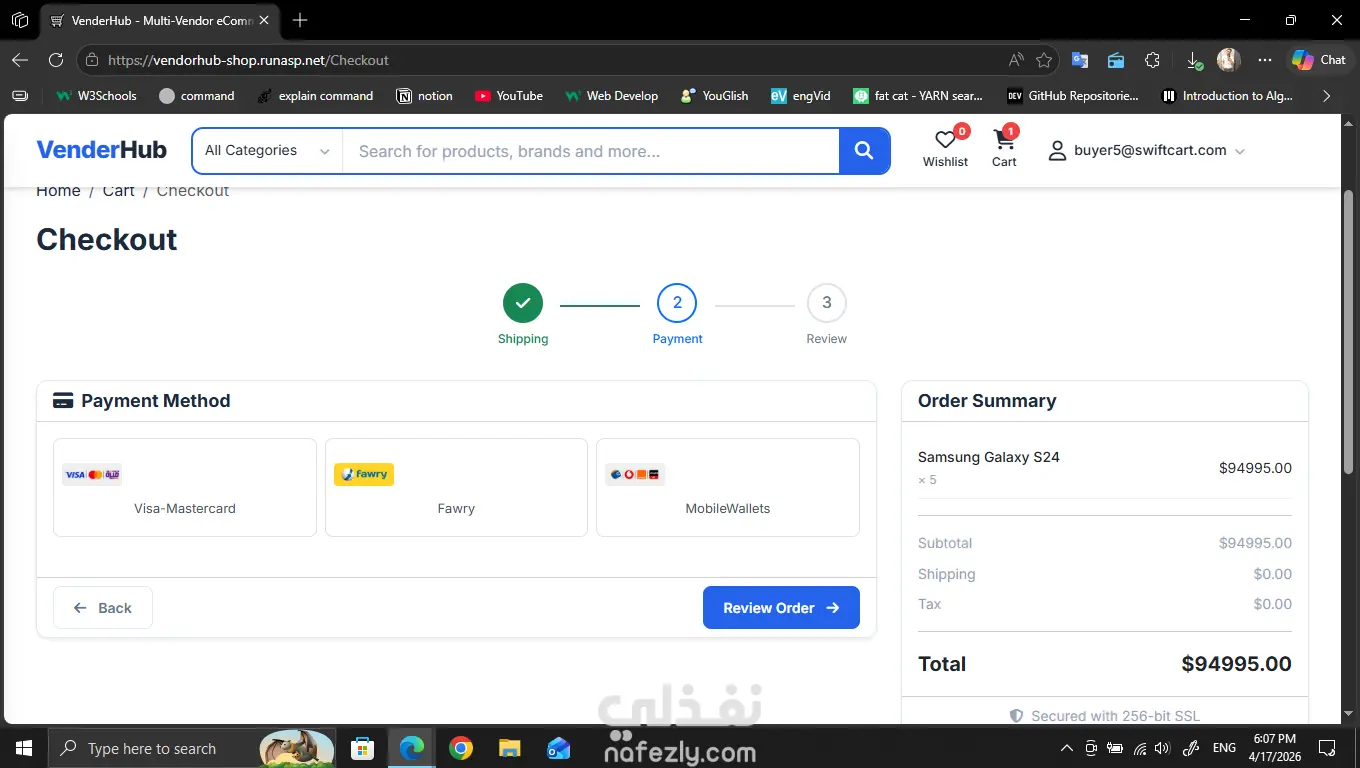Refresh the checkout page

point(56,60)
